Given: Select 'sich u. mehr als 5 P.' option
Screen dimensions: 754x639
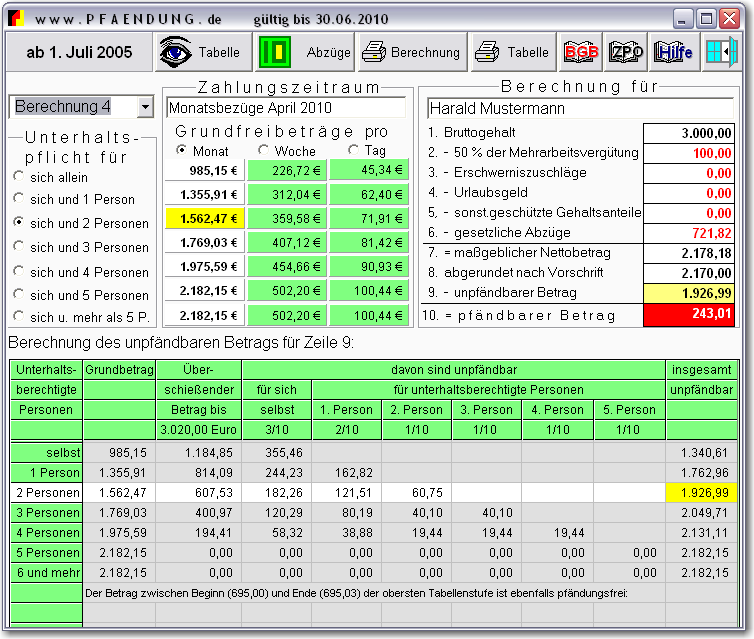Looking at the screenshot, I should pyautogui.click(x=18, y=316).
